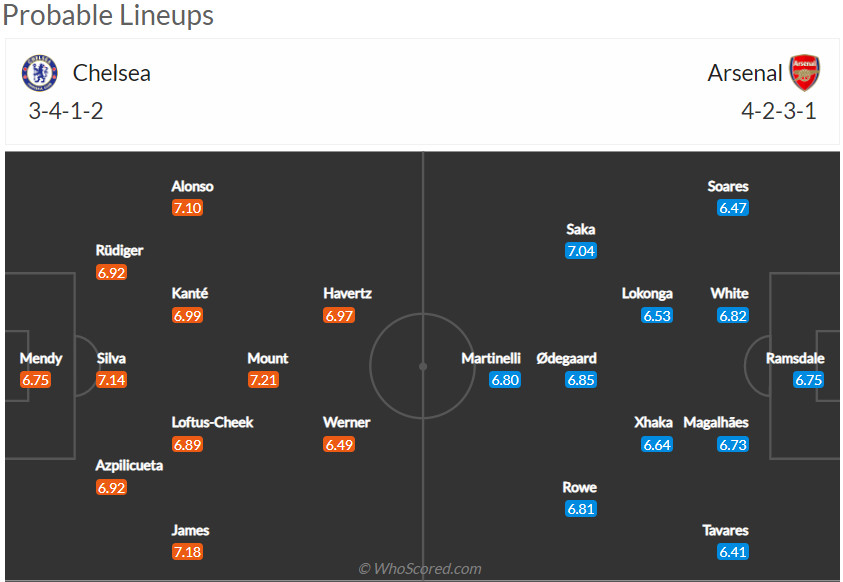
Task: Open James player profile
Action: pos(190,530)
